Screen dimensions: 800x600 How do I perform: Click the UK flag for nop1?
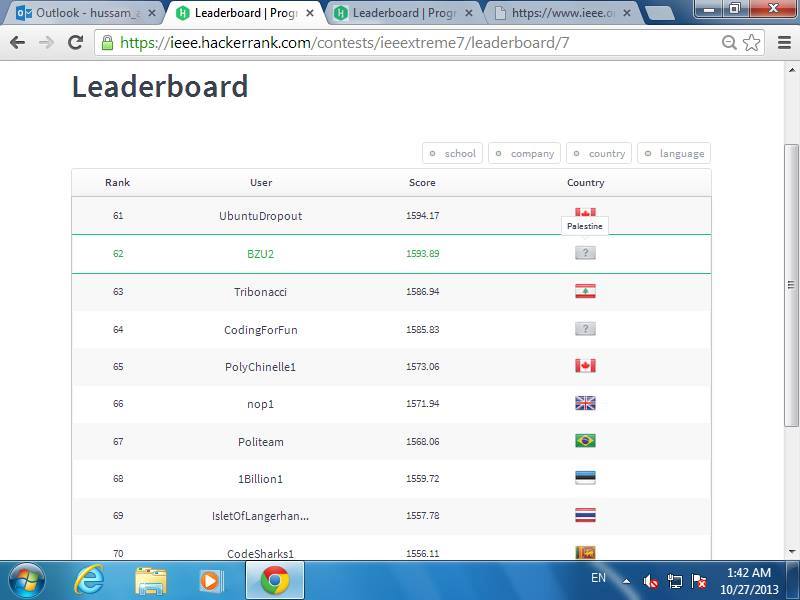(x=585, y=403)
